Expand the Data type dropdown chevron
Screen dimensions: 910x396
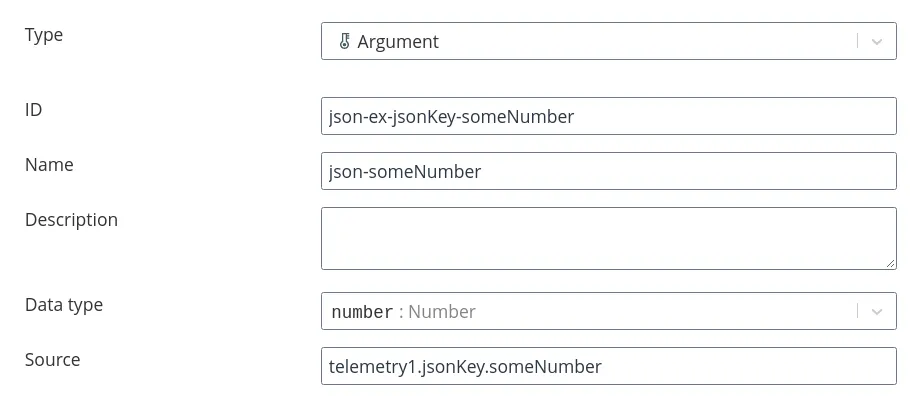point(876,311)
